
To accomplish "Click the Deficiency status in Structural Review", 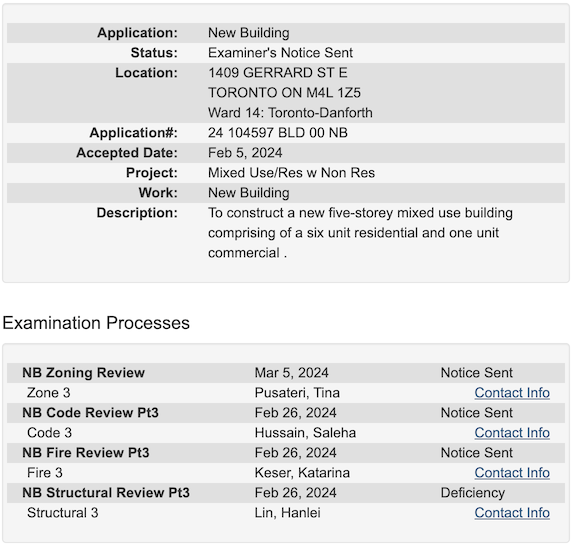I will pyautogui.click(x=473, y=493).
